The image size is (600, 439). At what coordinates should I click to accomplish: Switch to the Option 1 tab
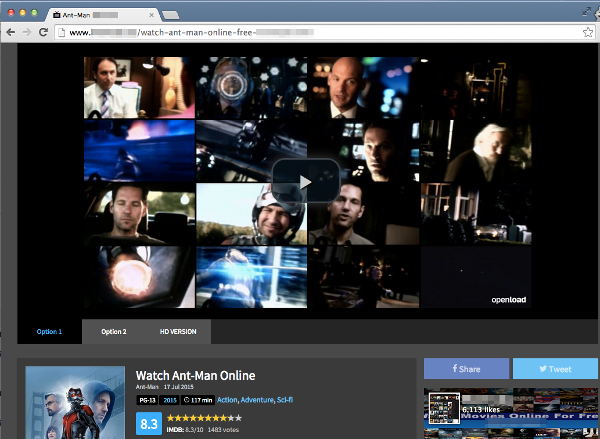click(x=49, y=331)
